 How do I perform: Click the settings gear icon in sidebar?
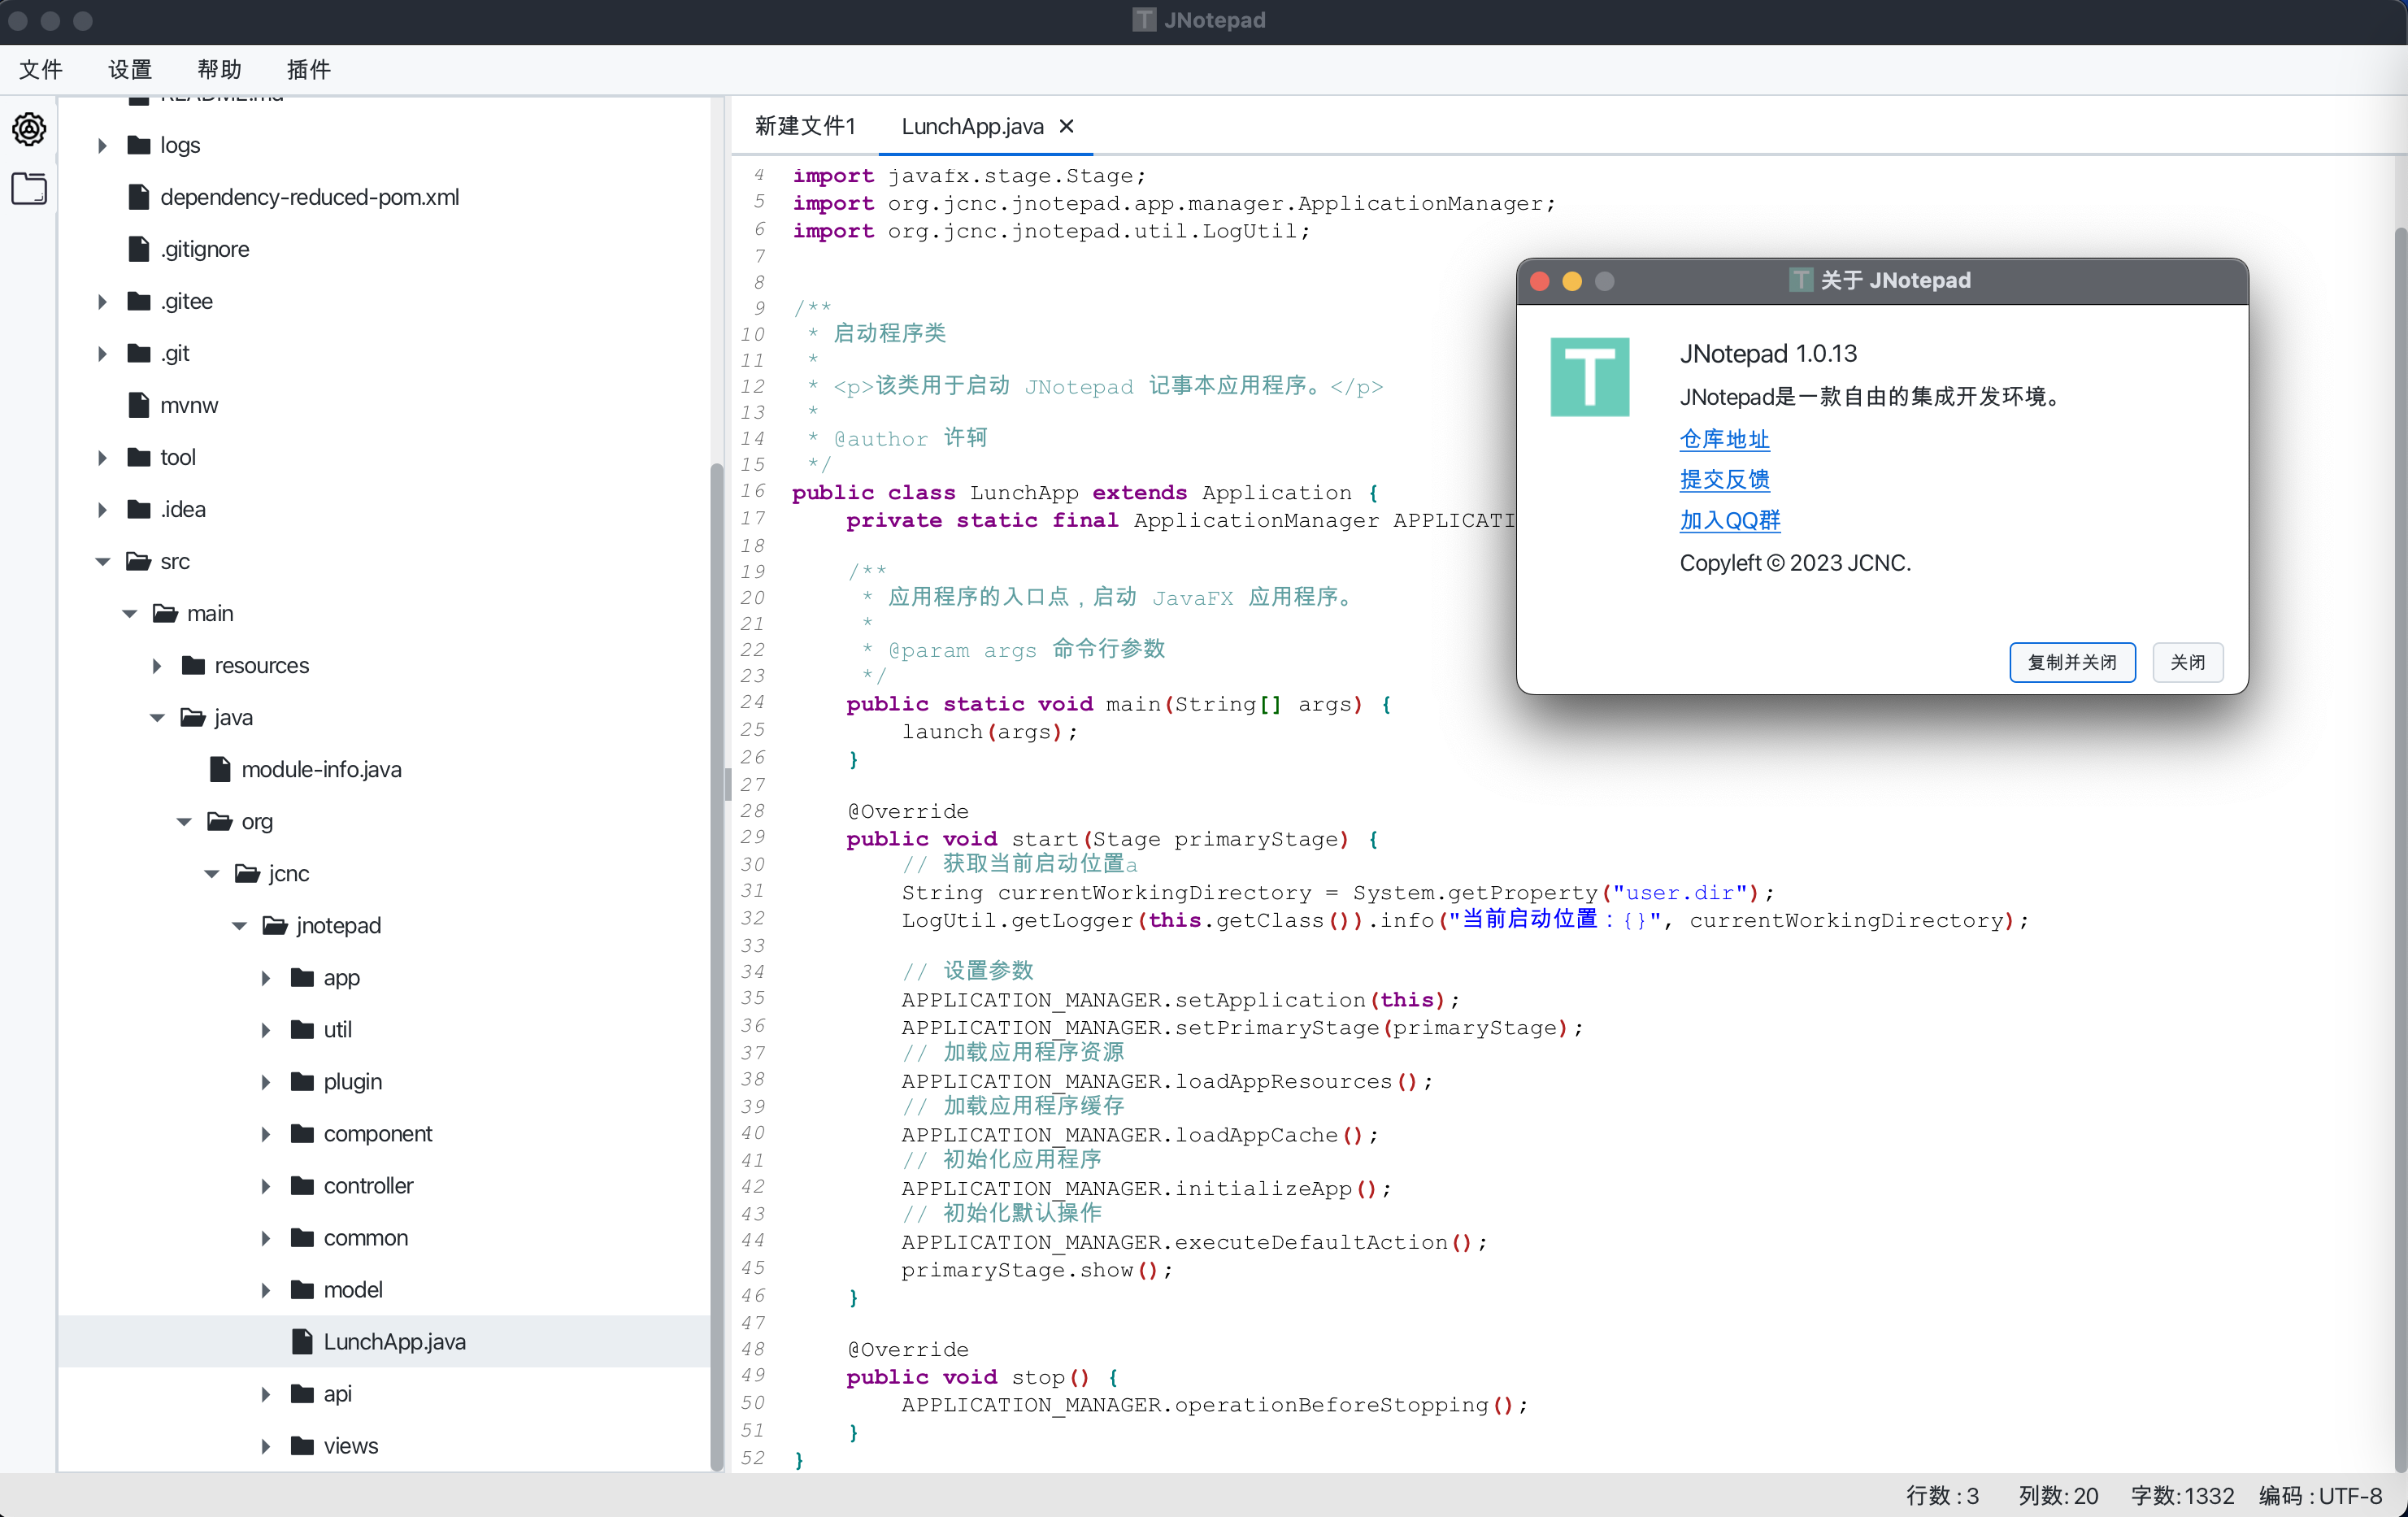pos(29,129)
